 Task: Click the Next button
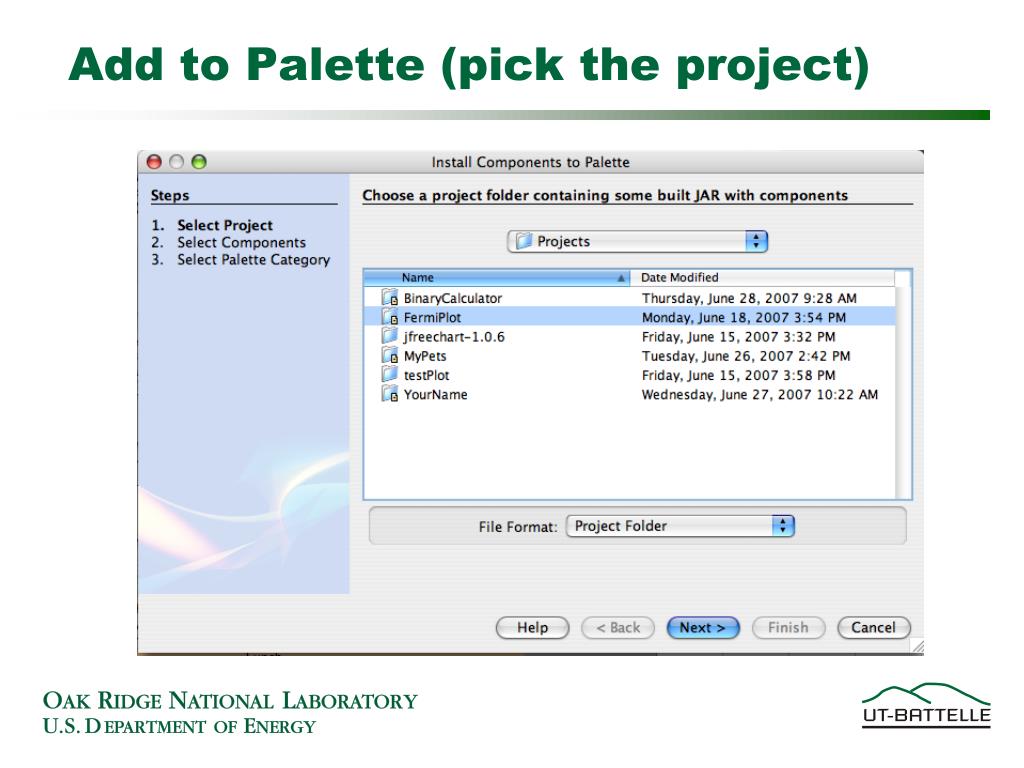pos(703,628)
